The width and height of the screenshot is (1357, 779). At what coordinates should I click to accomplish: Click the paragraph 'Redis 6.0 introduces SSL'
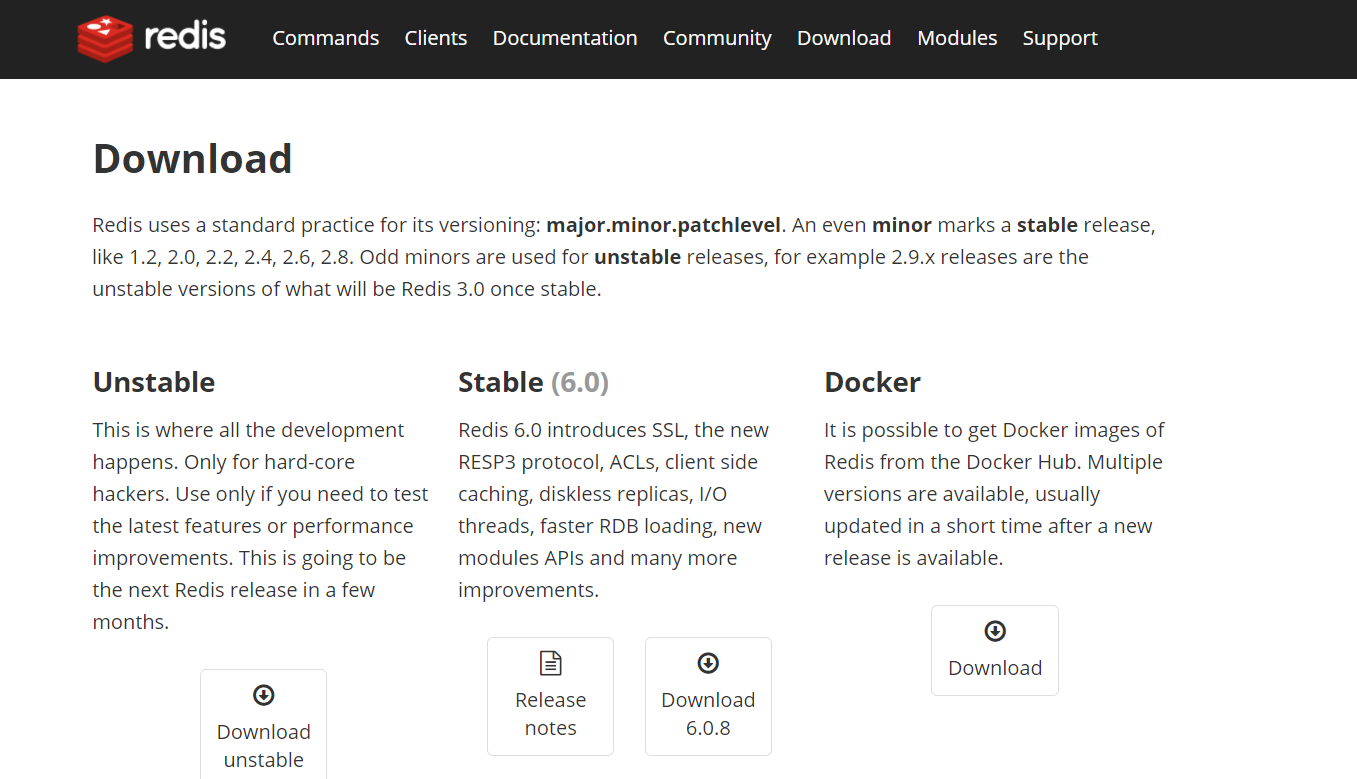[x=614, y=510]
